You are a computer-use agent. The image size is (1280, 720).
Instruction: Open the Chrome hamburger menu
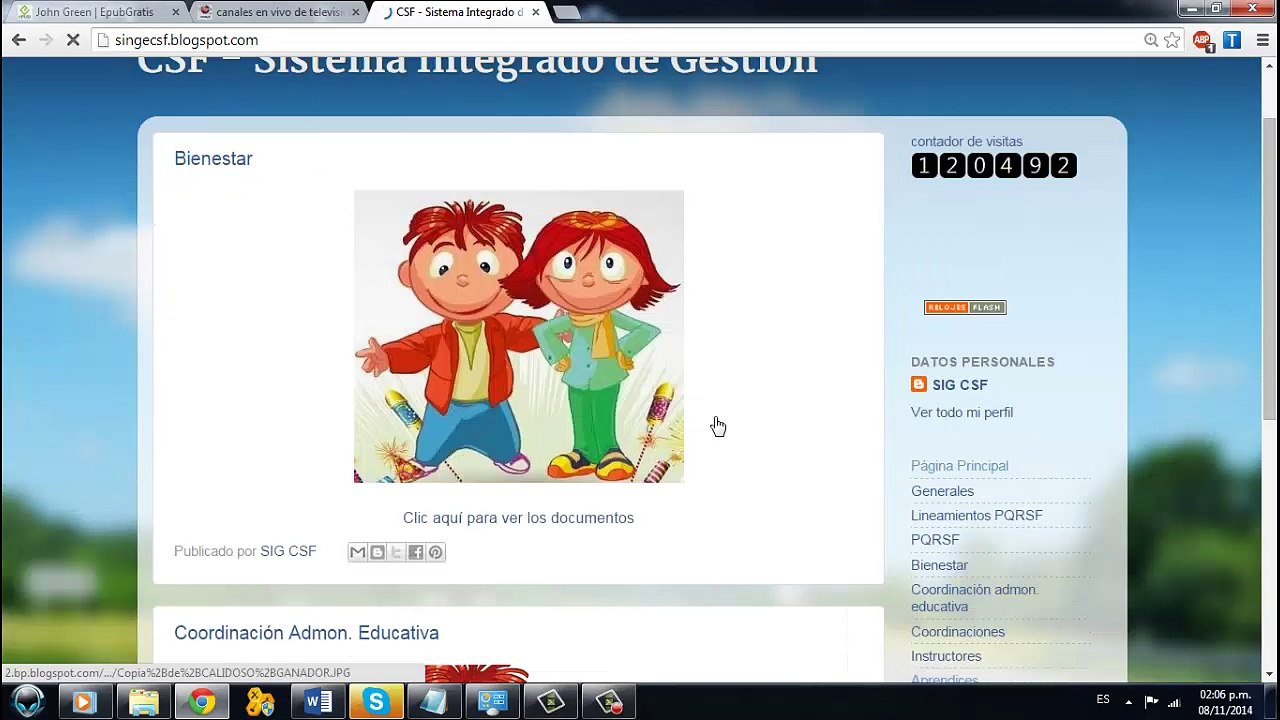click(x=1262, y=40)
